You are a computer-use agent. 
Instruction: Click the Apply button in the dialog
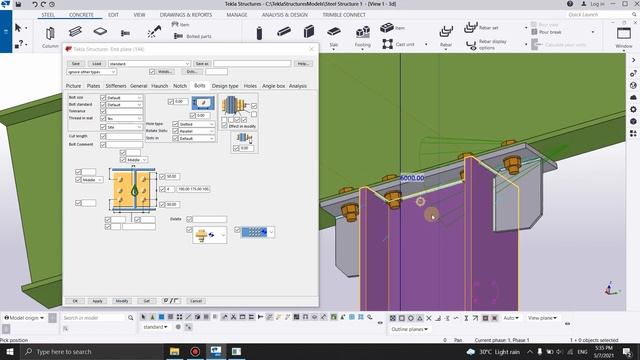pyautogui.click(x=97, y=301)
